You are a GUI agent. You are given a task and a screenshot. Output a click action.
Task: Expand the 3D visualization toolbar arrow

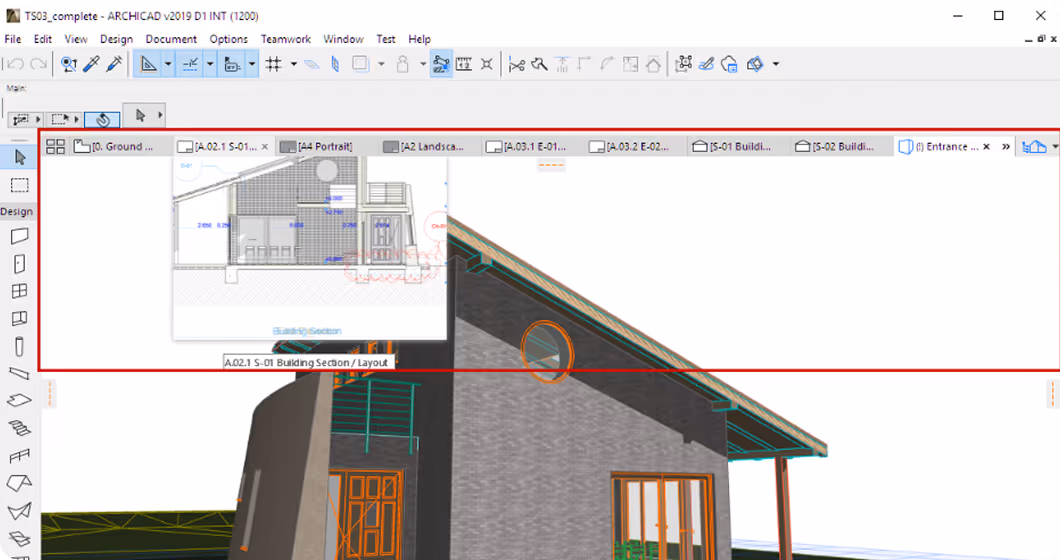[776, 64]
